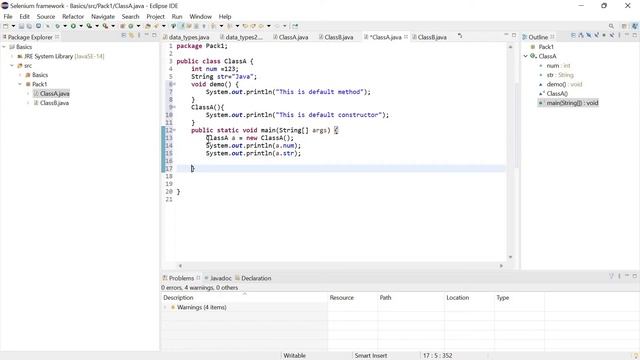Viewport: 640px width, 360px height.
Task: Toggle Hide Fields in the Outline toolbar
Action: tap(589, 36)
